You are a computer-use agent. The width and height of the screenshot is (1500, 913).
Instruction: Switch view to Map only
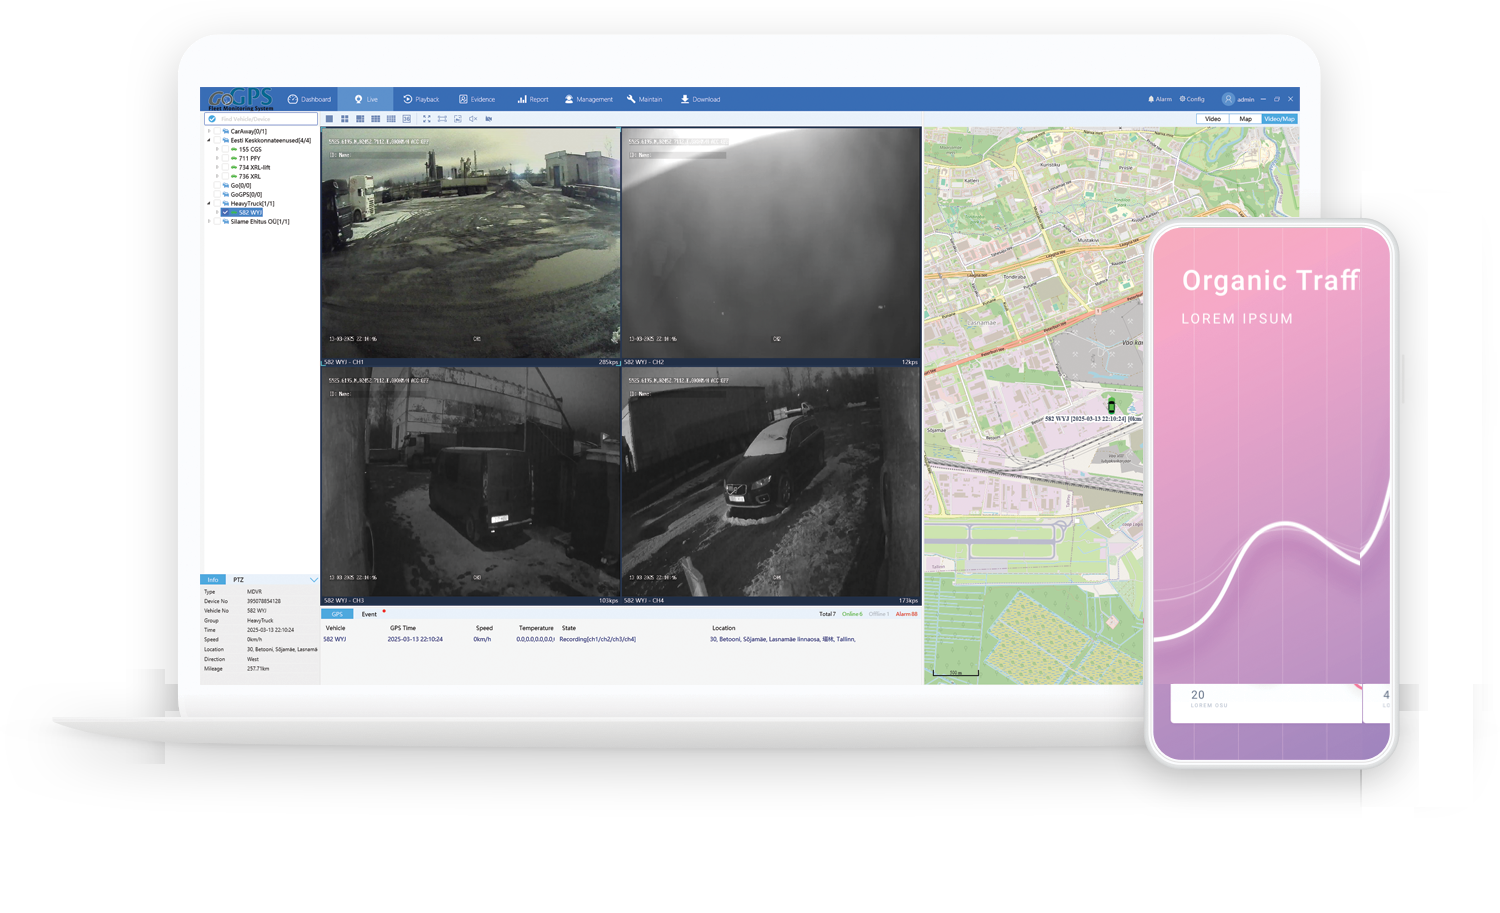pyautogui.click(x=1245, y=119)
